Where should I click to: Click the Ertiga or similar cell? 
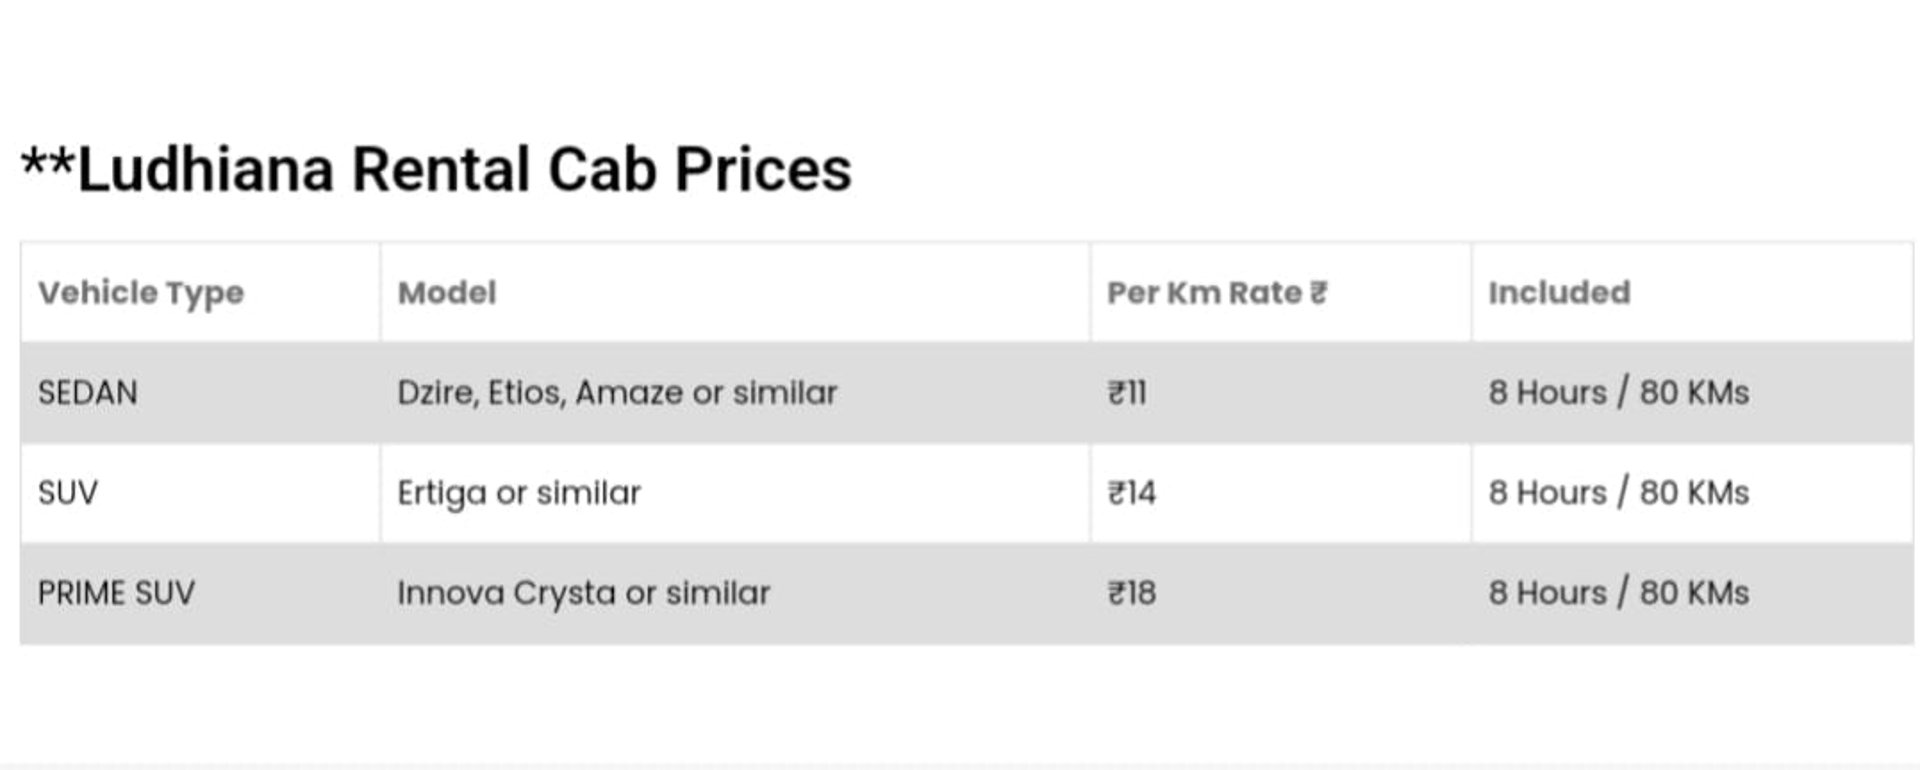coord(519,494)
